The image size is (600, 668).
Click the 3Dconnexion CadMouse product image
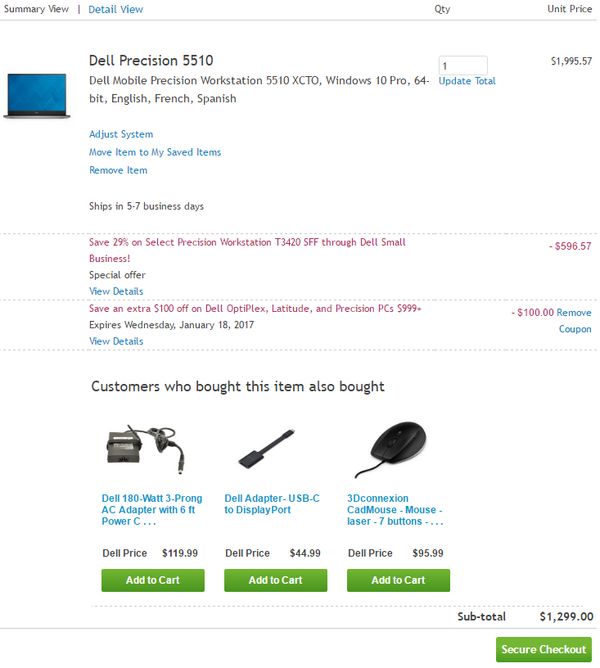pyautogui.click(x=390, y=449)
